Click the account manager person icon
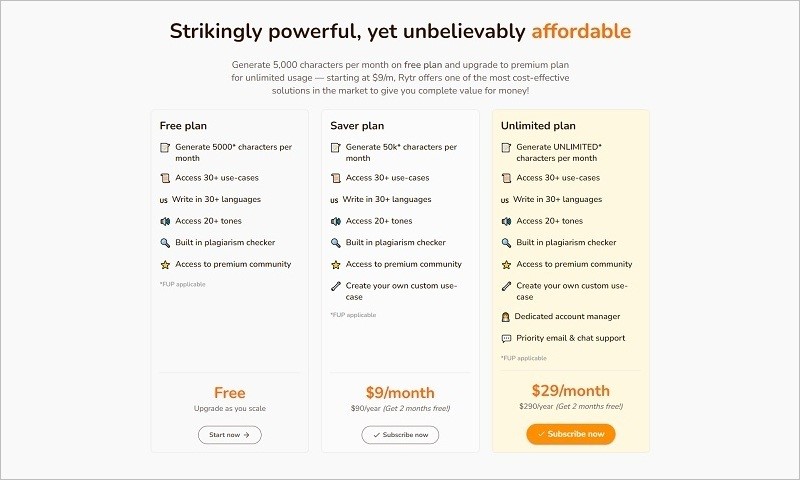This screenshot has width=800, height=480. 505,317
